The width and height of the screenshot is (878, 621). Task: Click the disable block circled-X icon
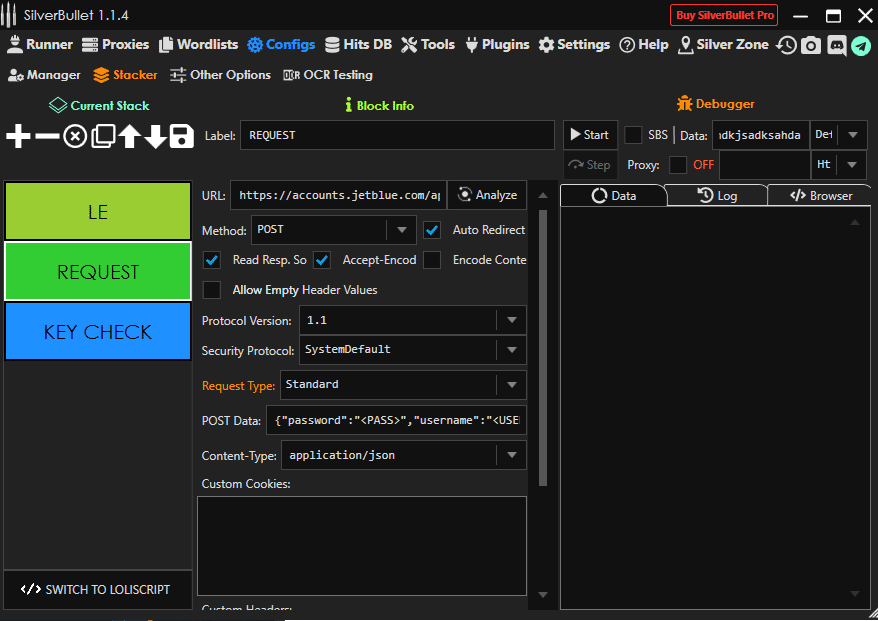click(75, 137)
